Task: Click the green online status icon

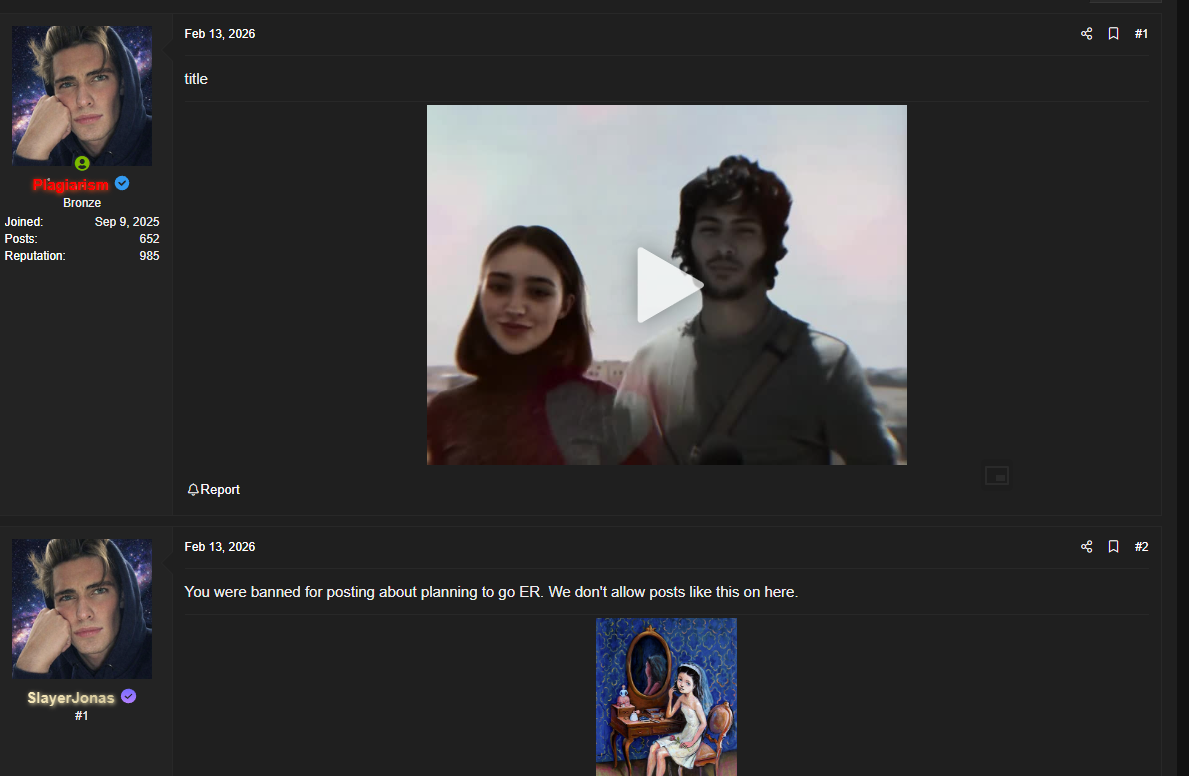Action: point(82,164)
